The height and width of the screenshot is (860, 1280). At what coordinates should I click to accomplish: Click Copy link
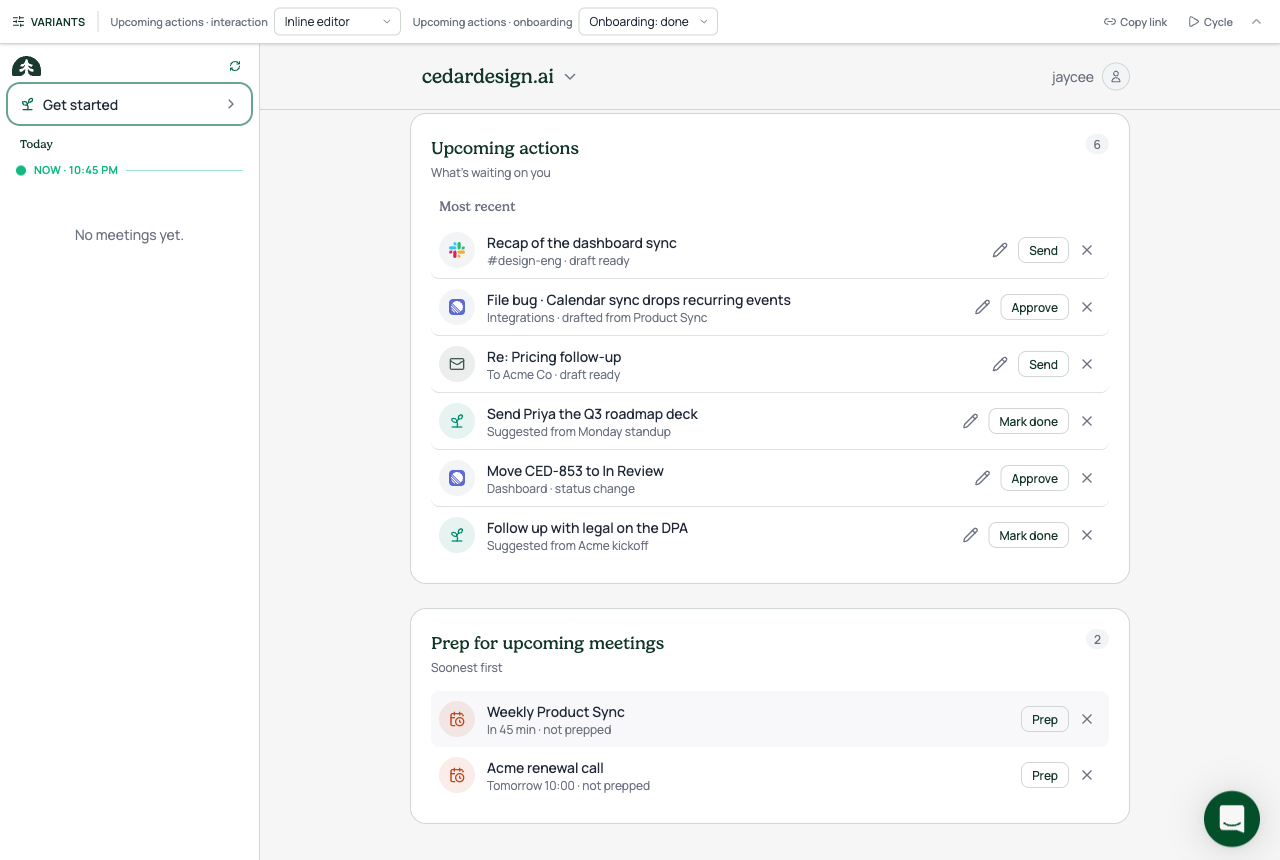click(1135, 22)
